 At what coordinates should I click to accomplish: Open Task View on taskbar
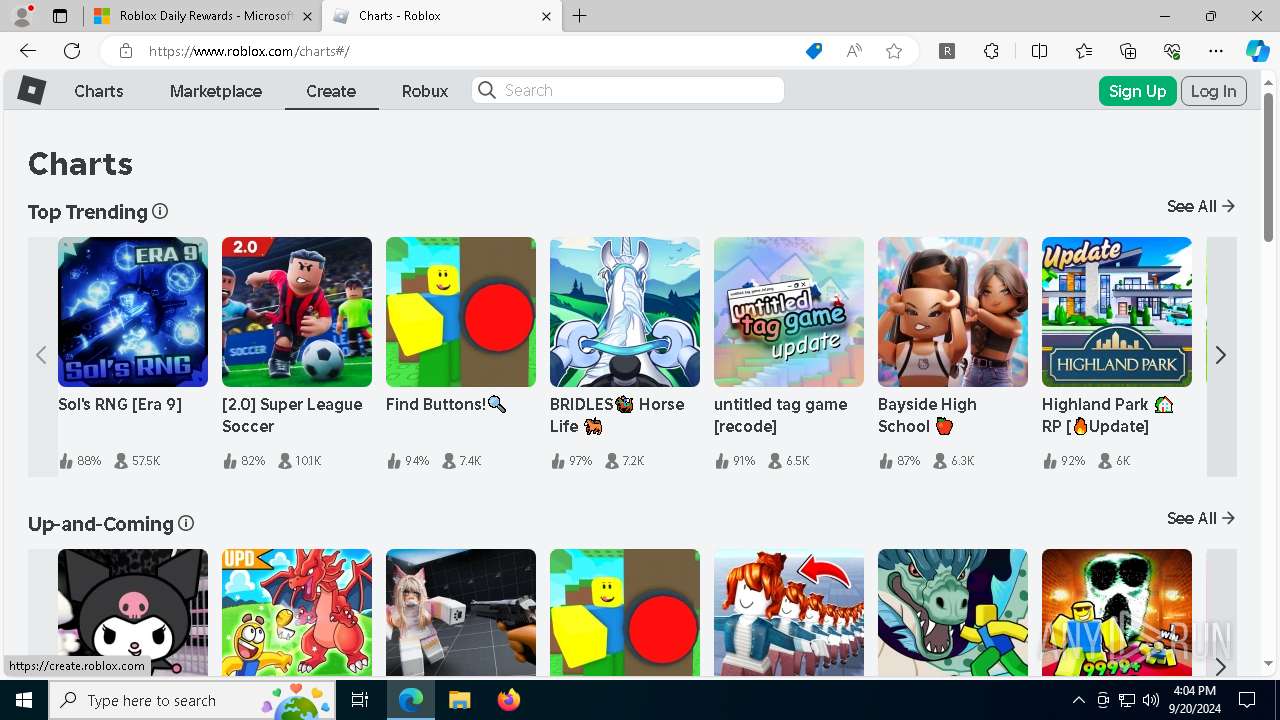tap(360, 700)
